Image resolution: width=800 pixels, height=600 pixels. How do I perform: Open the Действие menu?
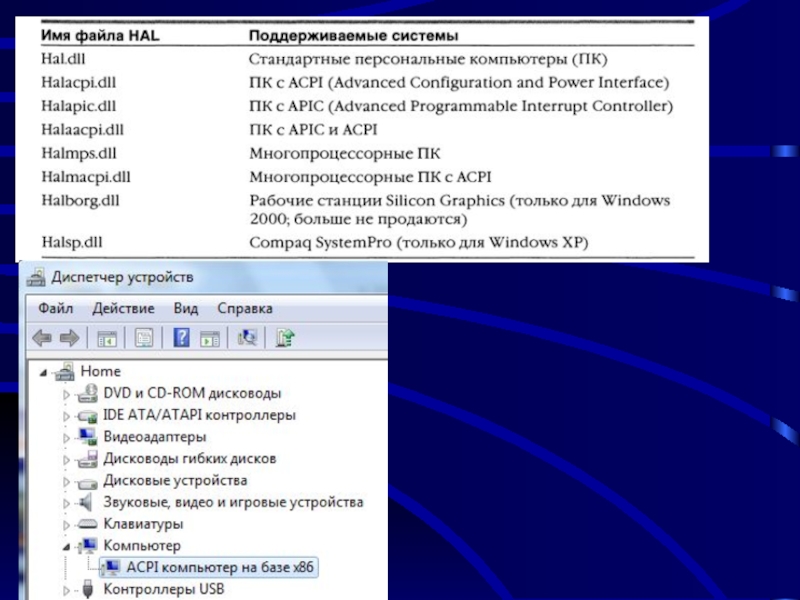click(x=123, y=308)
